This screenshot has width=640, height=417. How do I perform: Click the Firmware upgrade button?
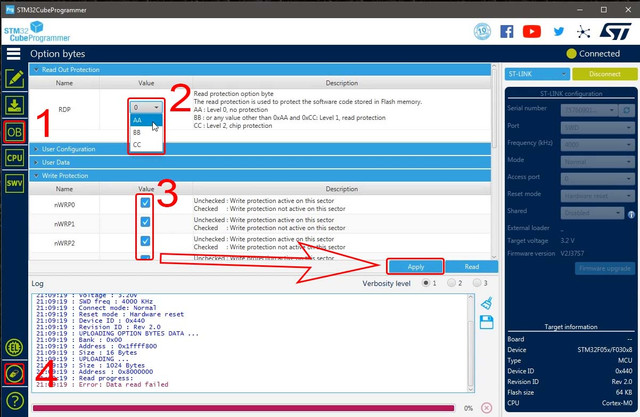[x=604, y=268]
